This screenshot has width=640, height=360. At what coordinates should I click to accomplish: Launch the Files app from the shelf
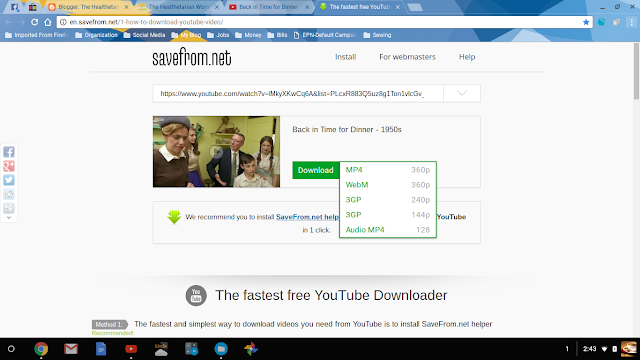[x=221, y=349]
